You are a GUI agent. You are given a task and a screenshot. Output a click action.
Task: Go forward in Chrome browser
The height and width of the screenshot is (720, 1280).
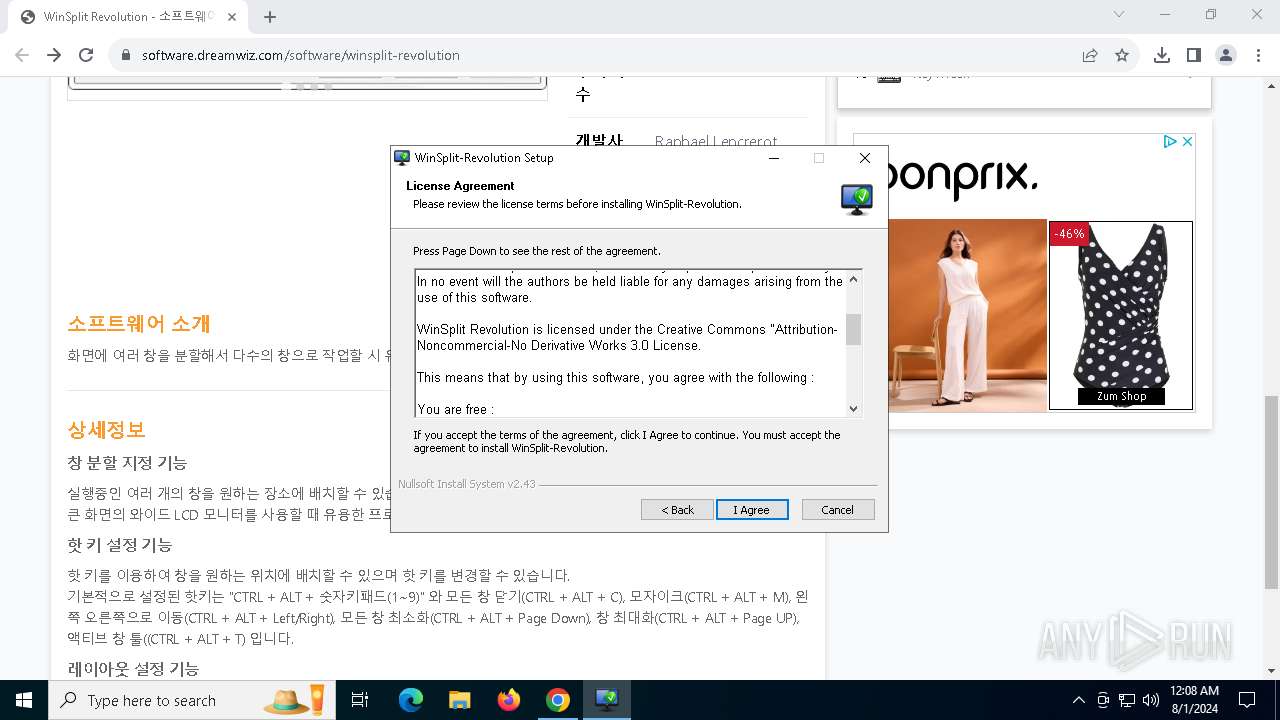54,55
